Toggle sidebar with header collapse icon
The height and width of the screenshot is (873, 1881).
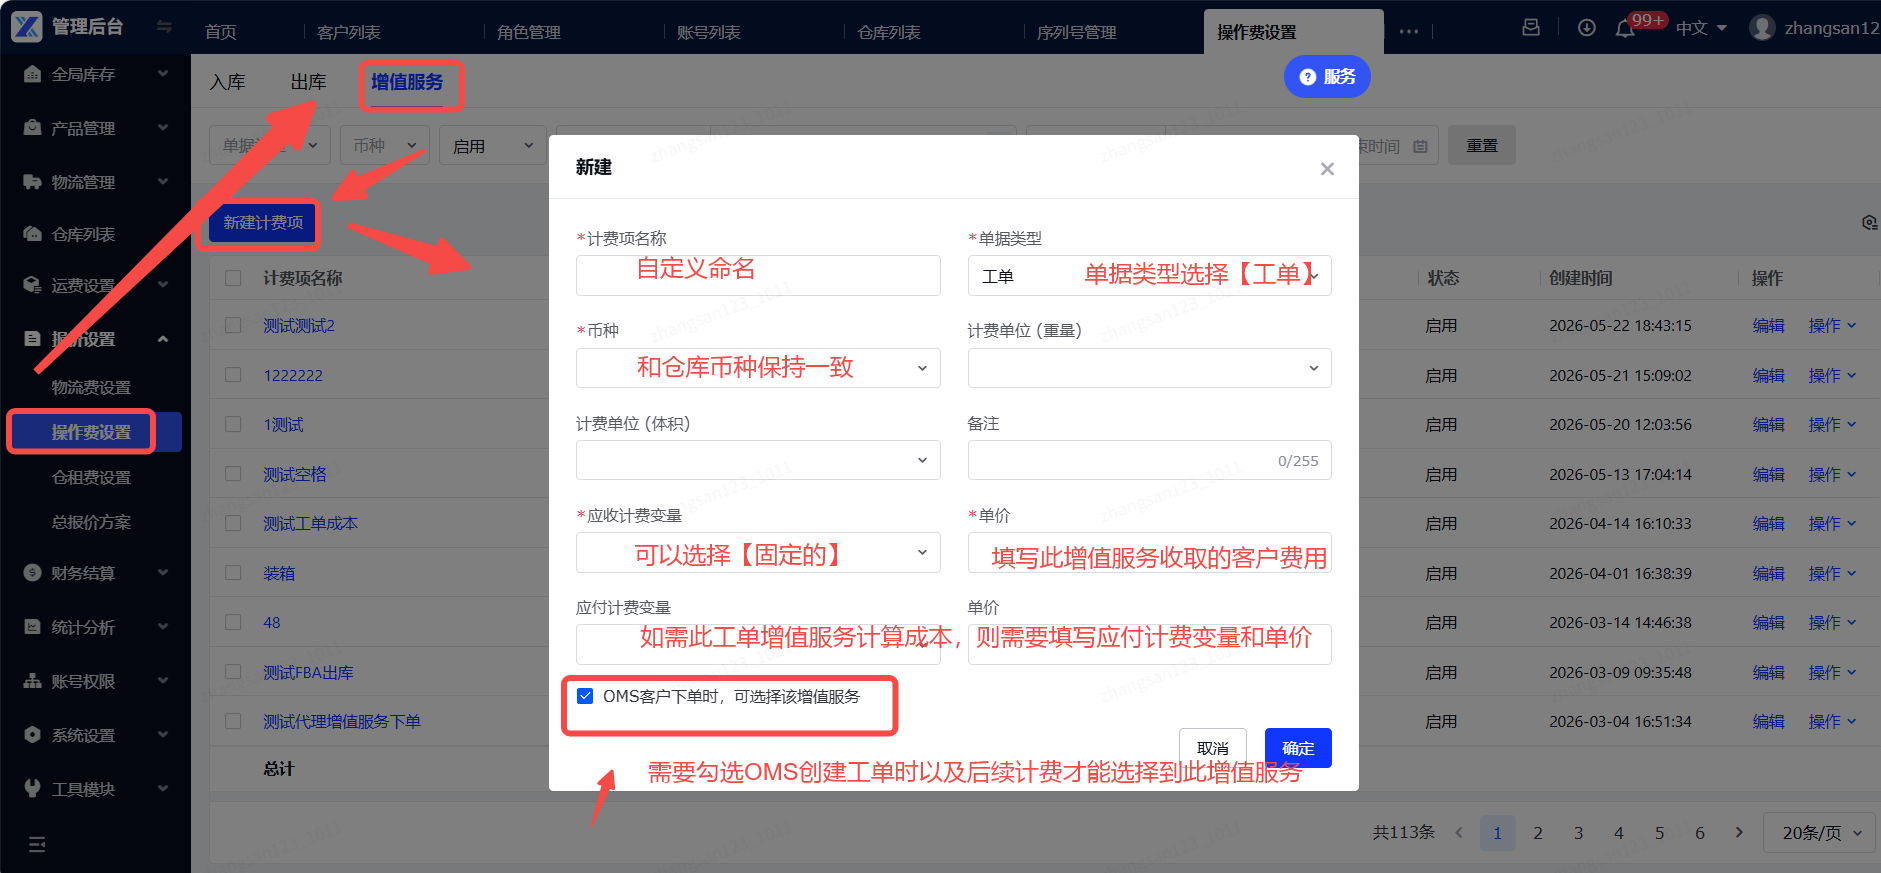coord(164,27)
